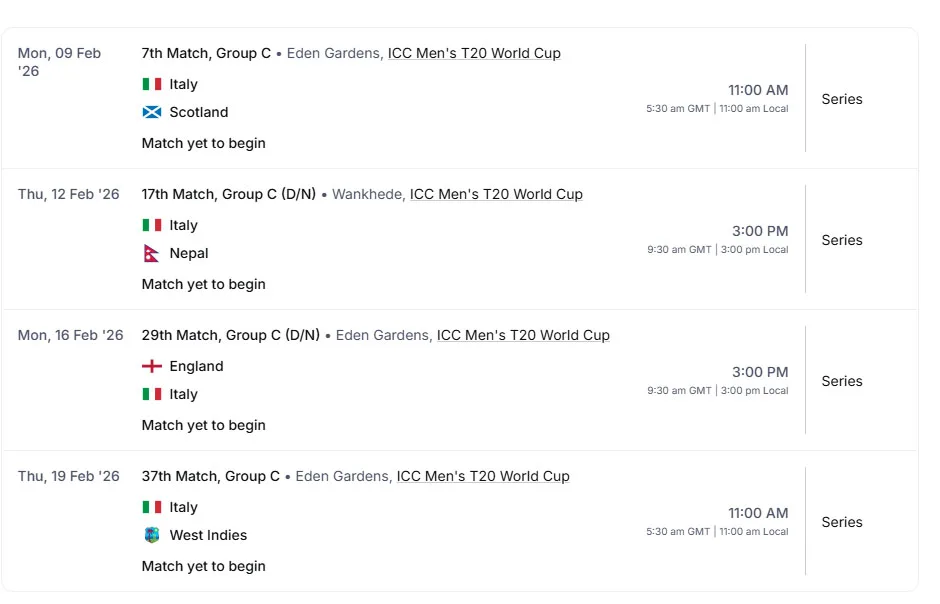The height and width of the screenshot is (604, 940).
Task: Select the West Indies team name
Action: point(208,536)
